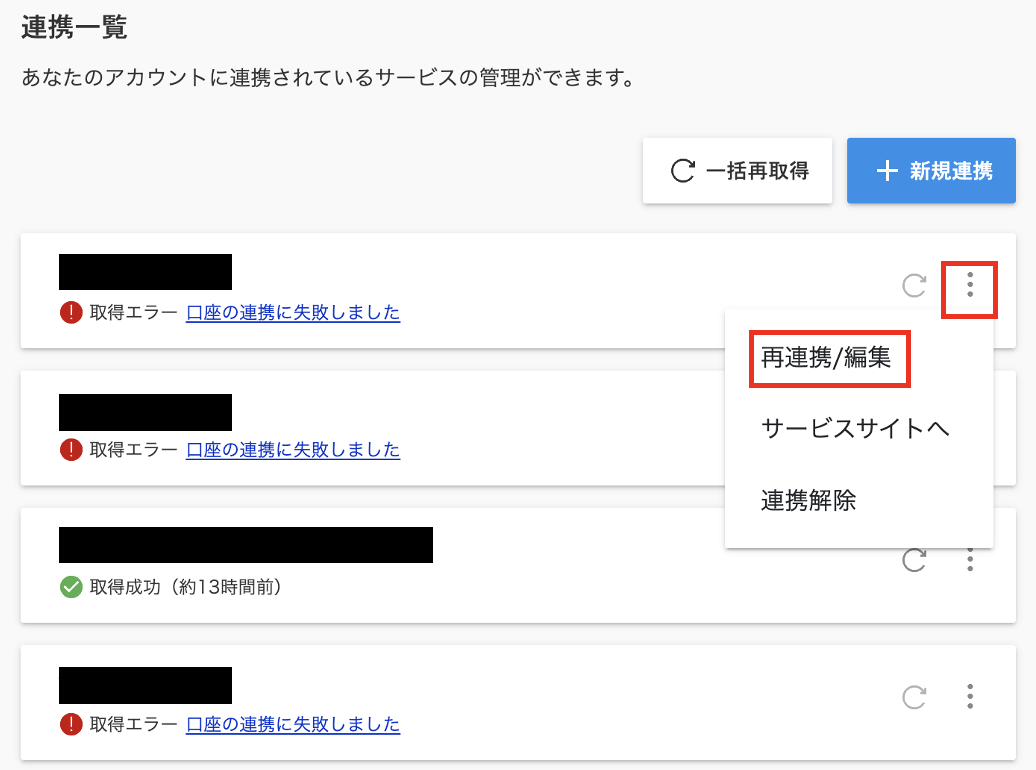The height and width of the screenshot is (770, 1036).
Task: Click the green success check icon
Action: pos(71,587)
